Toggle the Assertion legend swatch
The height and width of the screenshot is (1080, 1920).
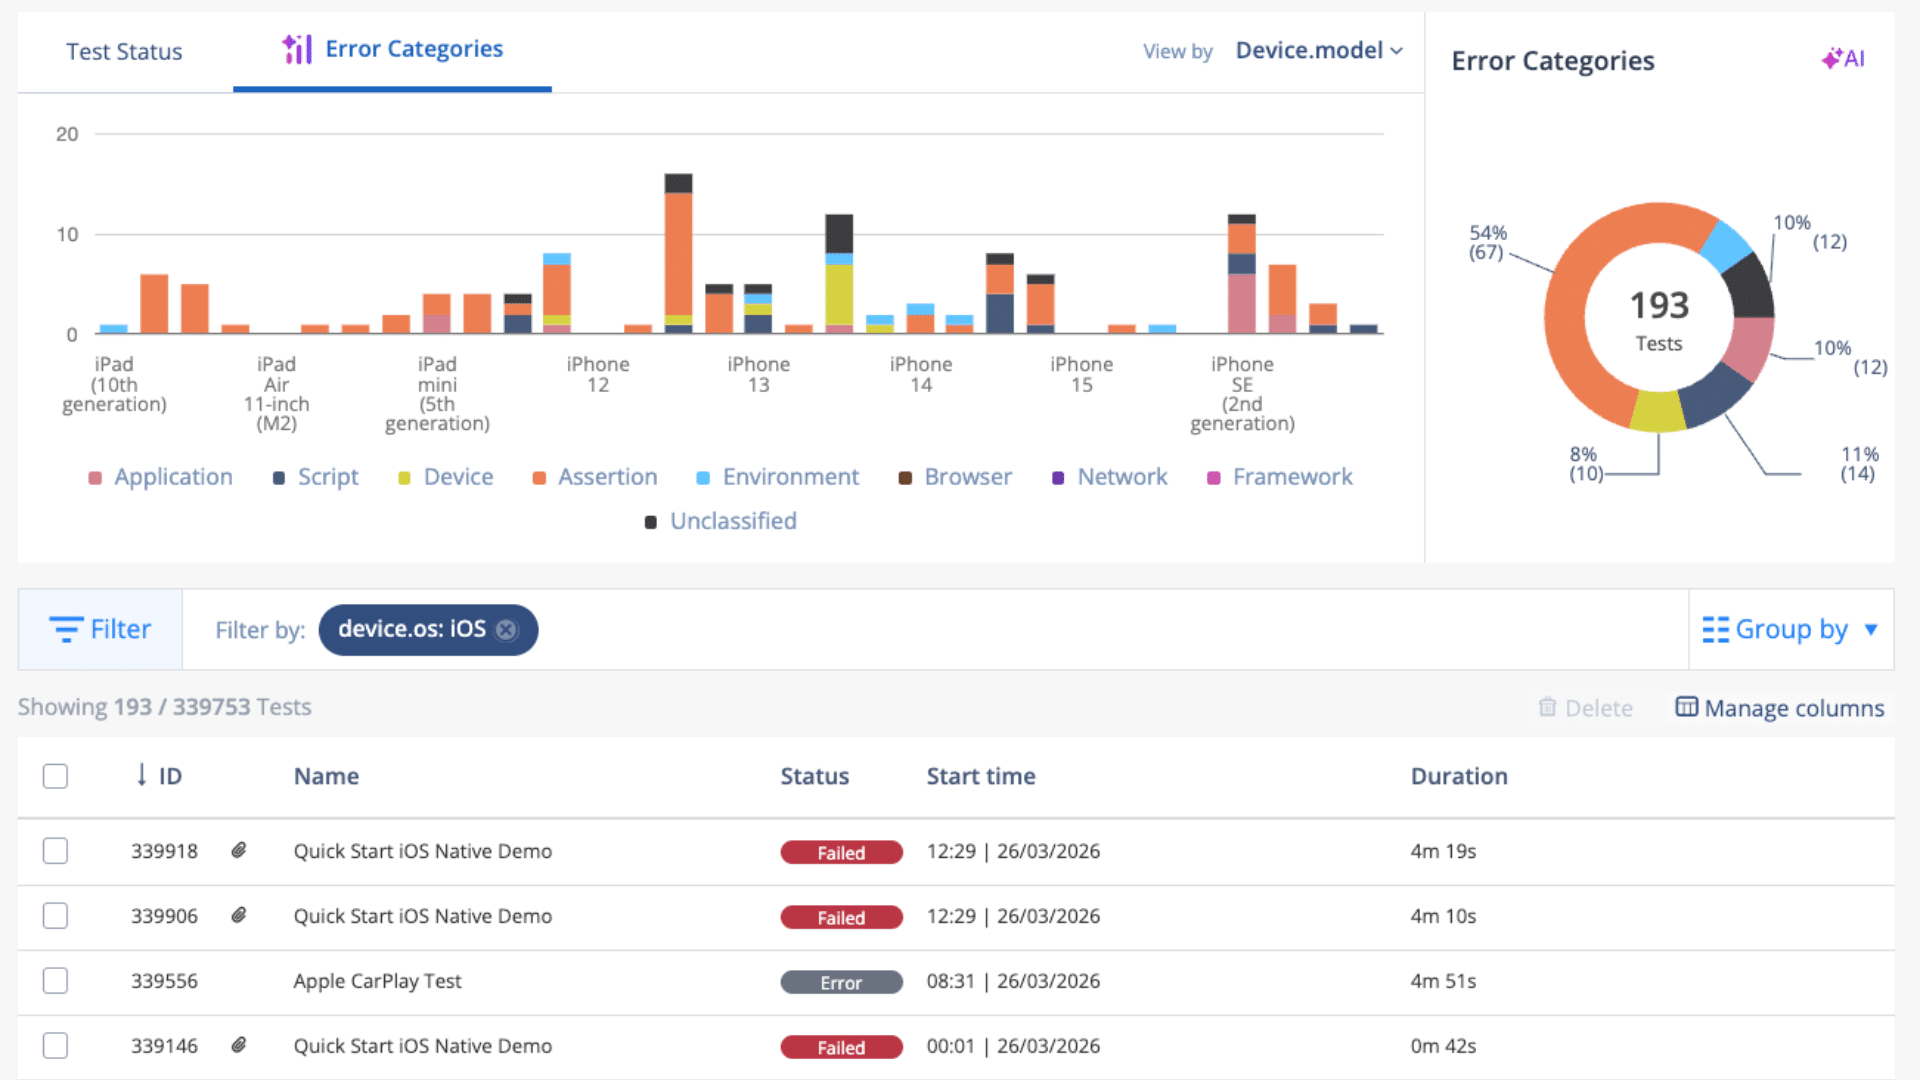coord(539,478)
